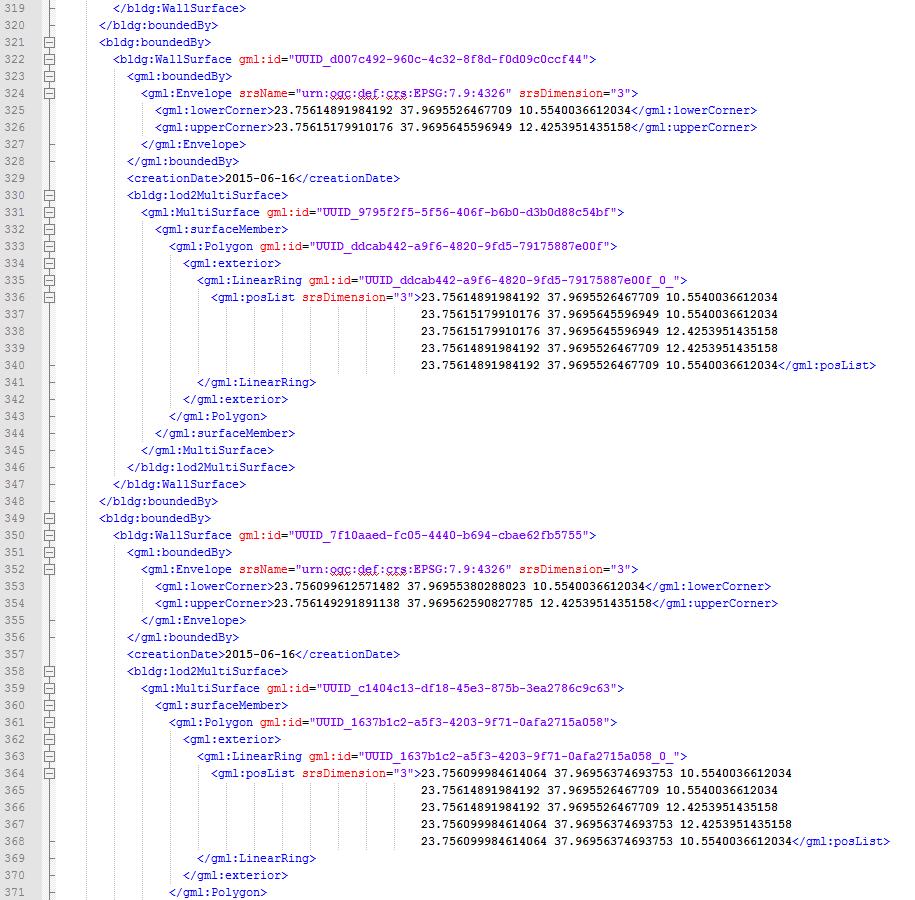This screenshot has height=900, width=915.
Task: Collapse the gml:Envelope fold on line 324
Action: click(50, 93)
